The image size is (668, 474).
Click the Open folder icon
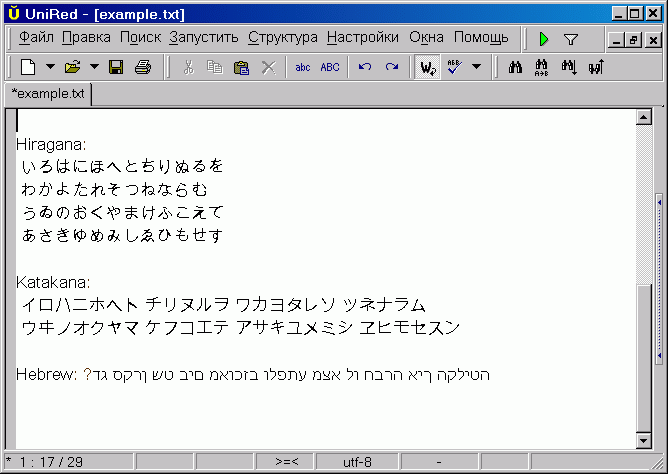[x=72, y=68]
